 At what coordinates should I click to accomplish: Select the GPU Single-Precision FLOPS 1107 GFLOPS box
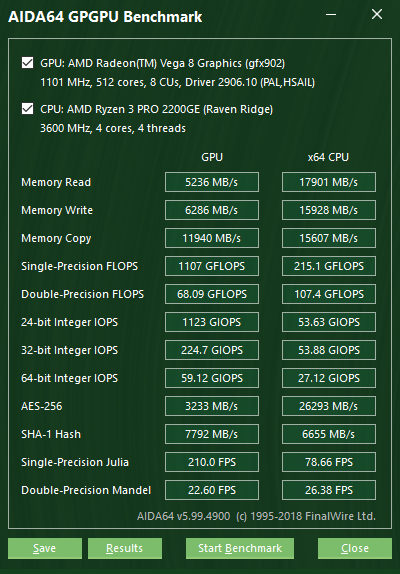(x=212, y=266)
